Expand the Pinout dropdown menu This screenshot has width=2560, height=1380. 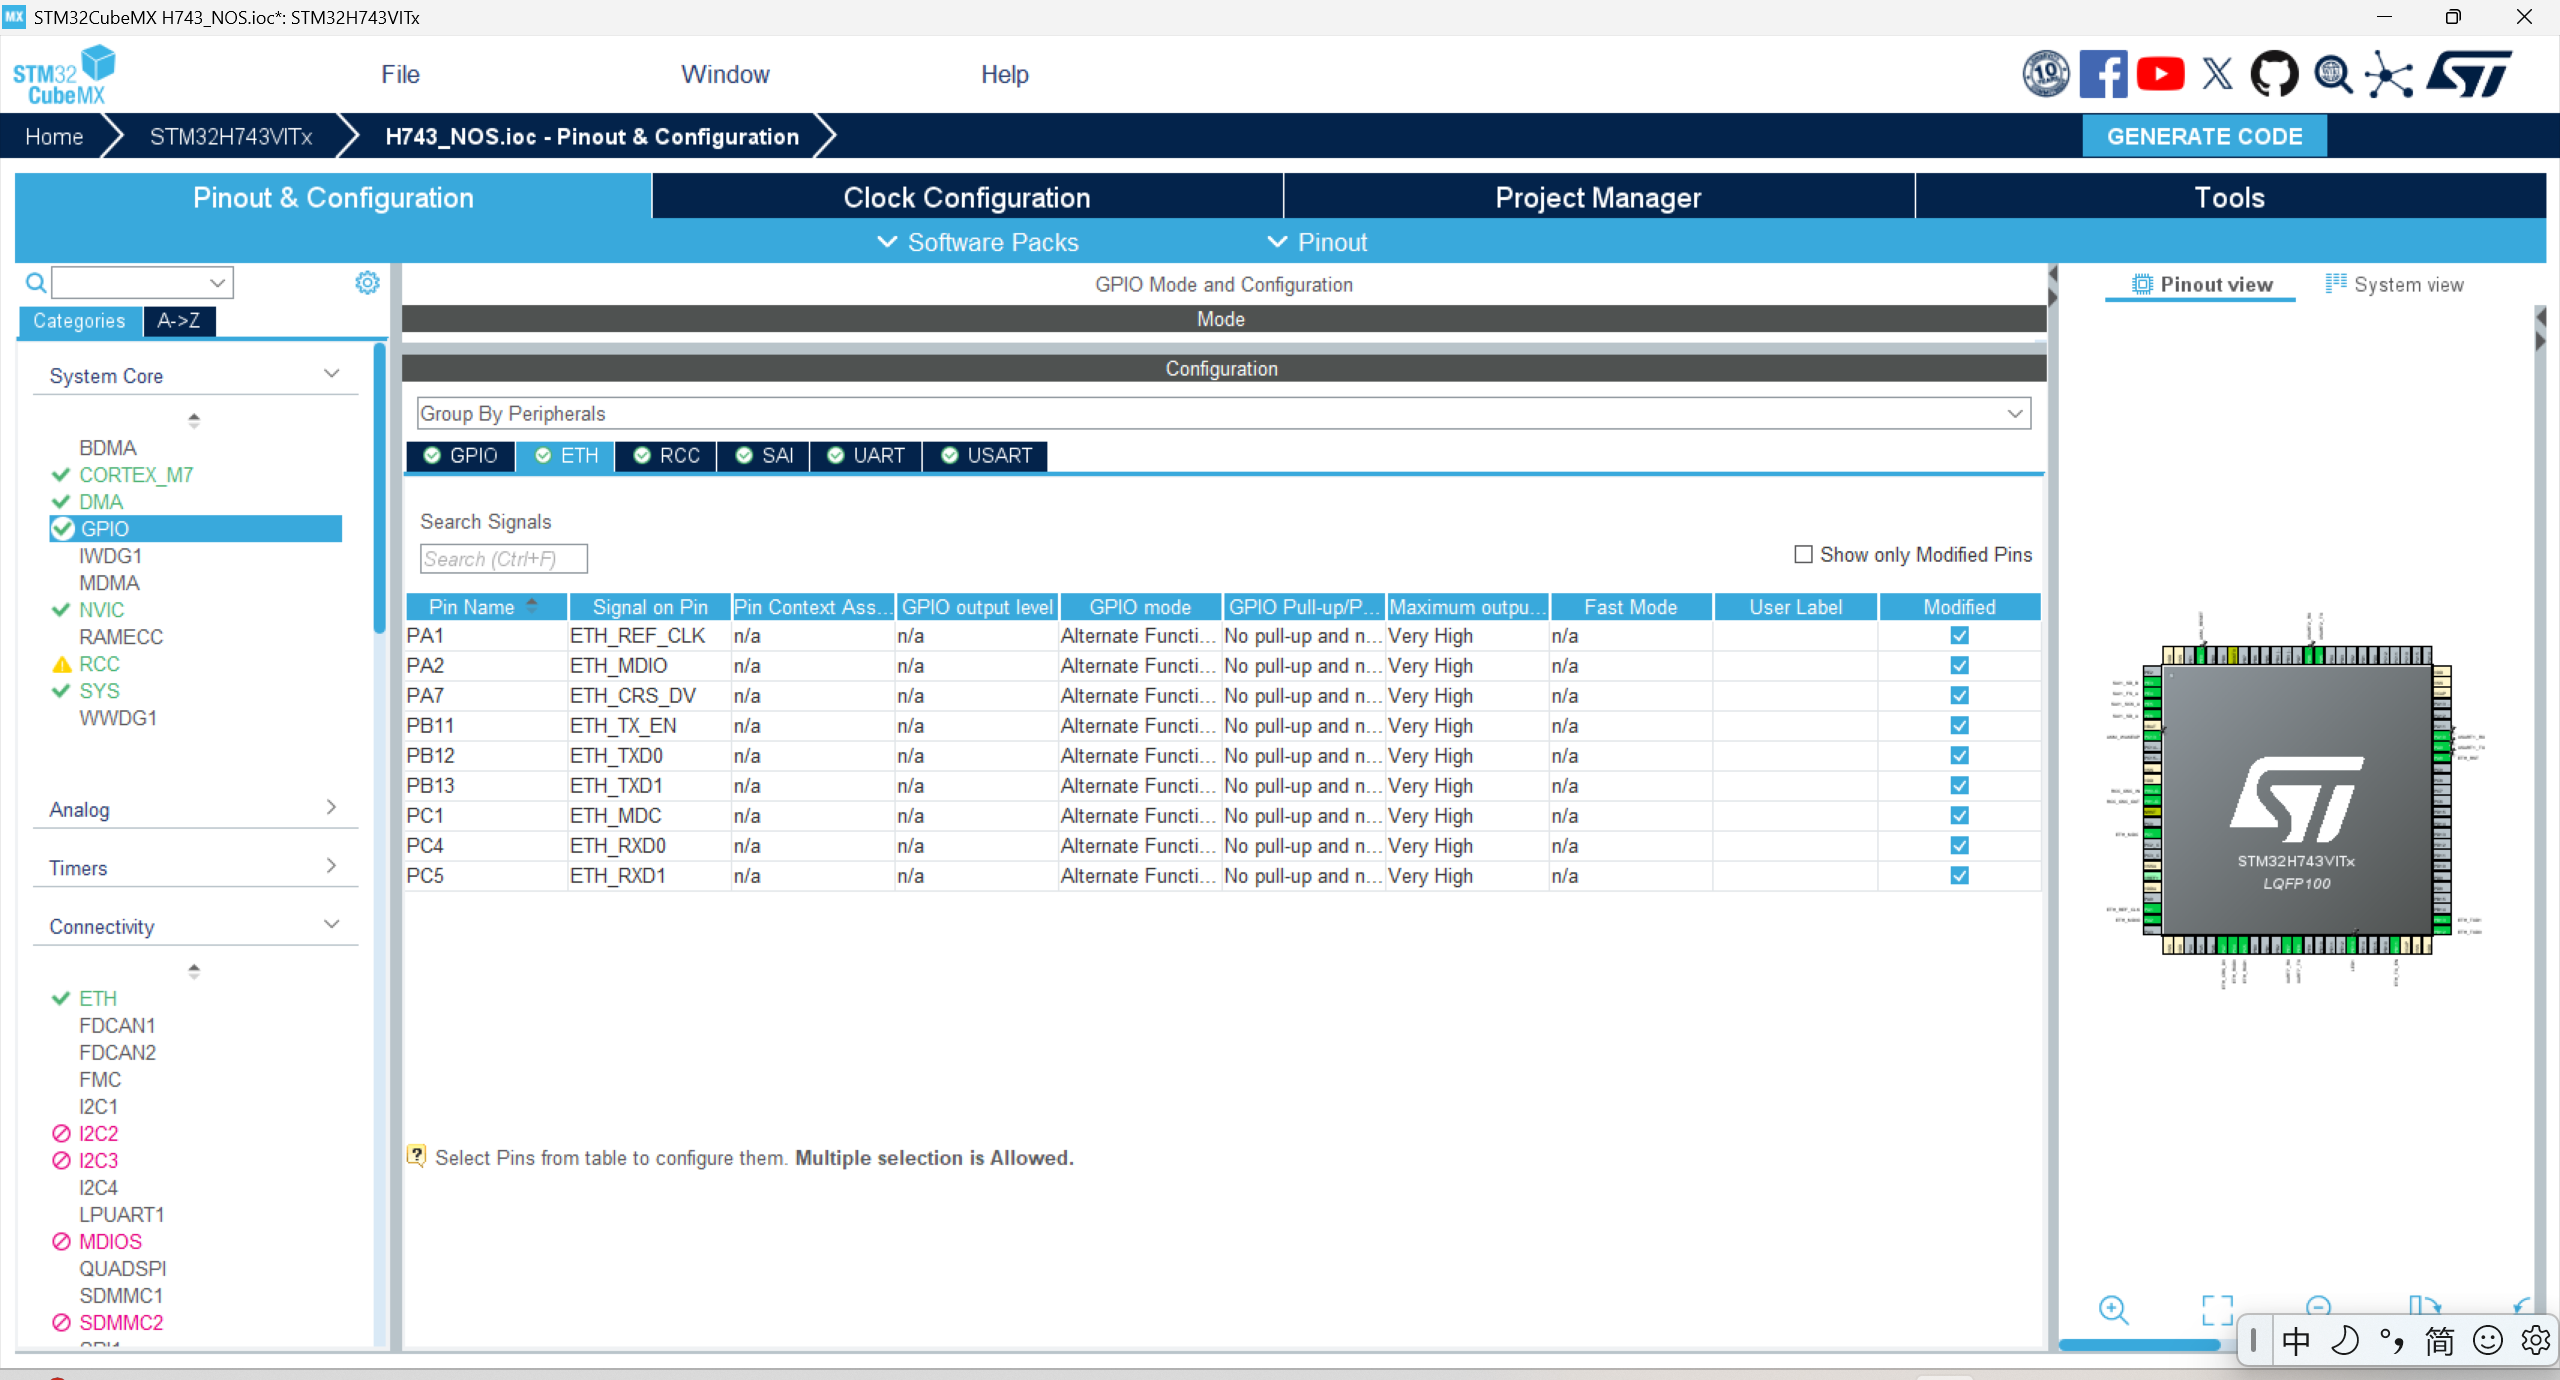point(1317,242)
